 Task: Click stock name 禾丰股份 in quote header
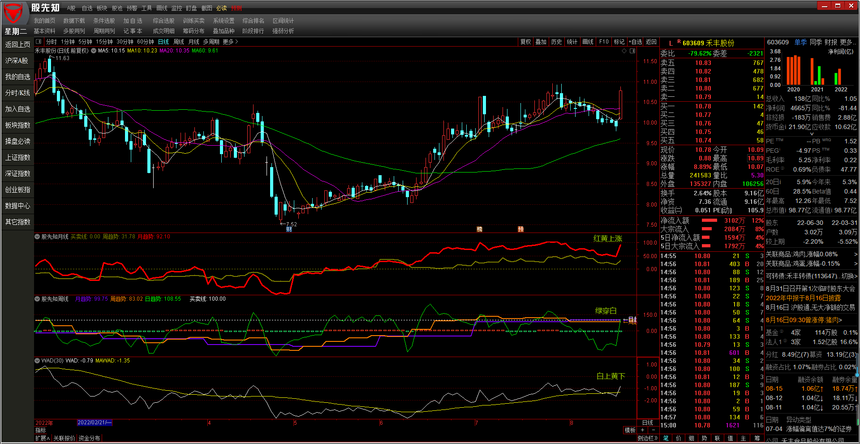(720, 43)
